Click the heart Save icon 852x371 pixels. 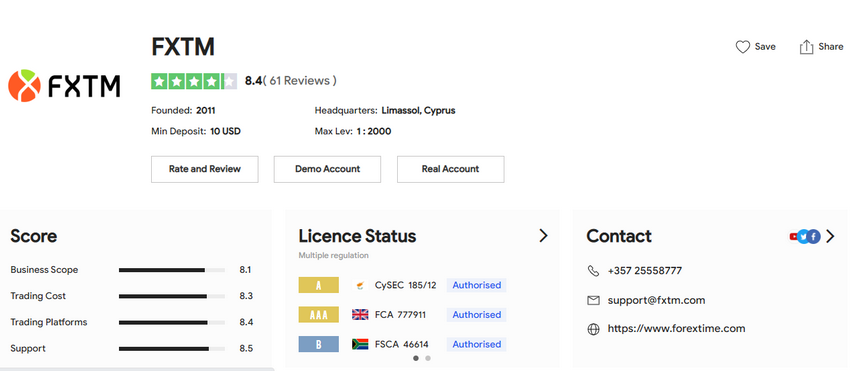pyautogui.click(x=742, y=47)
